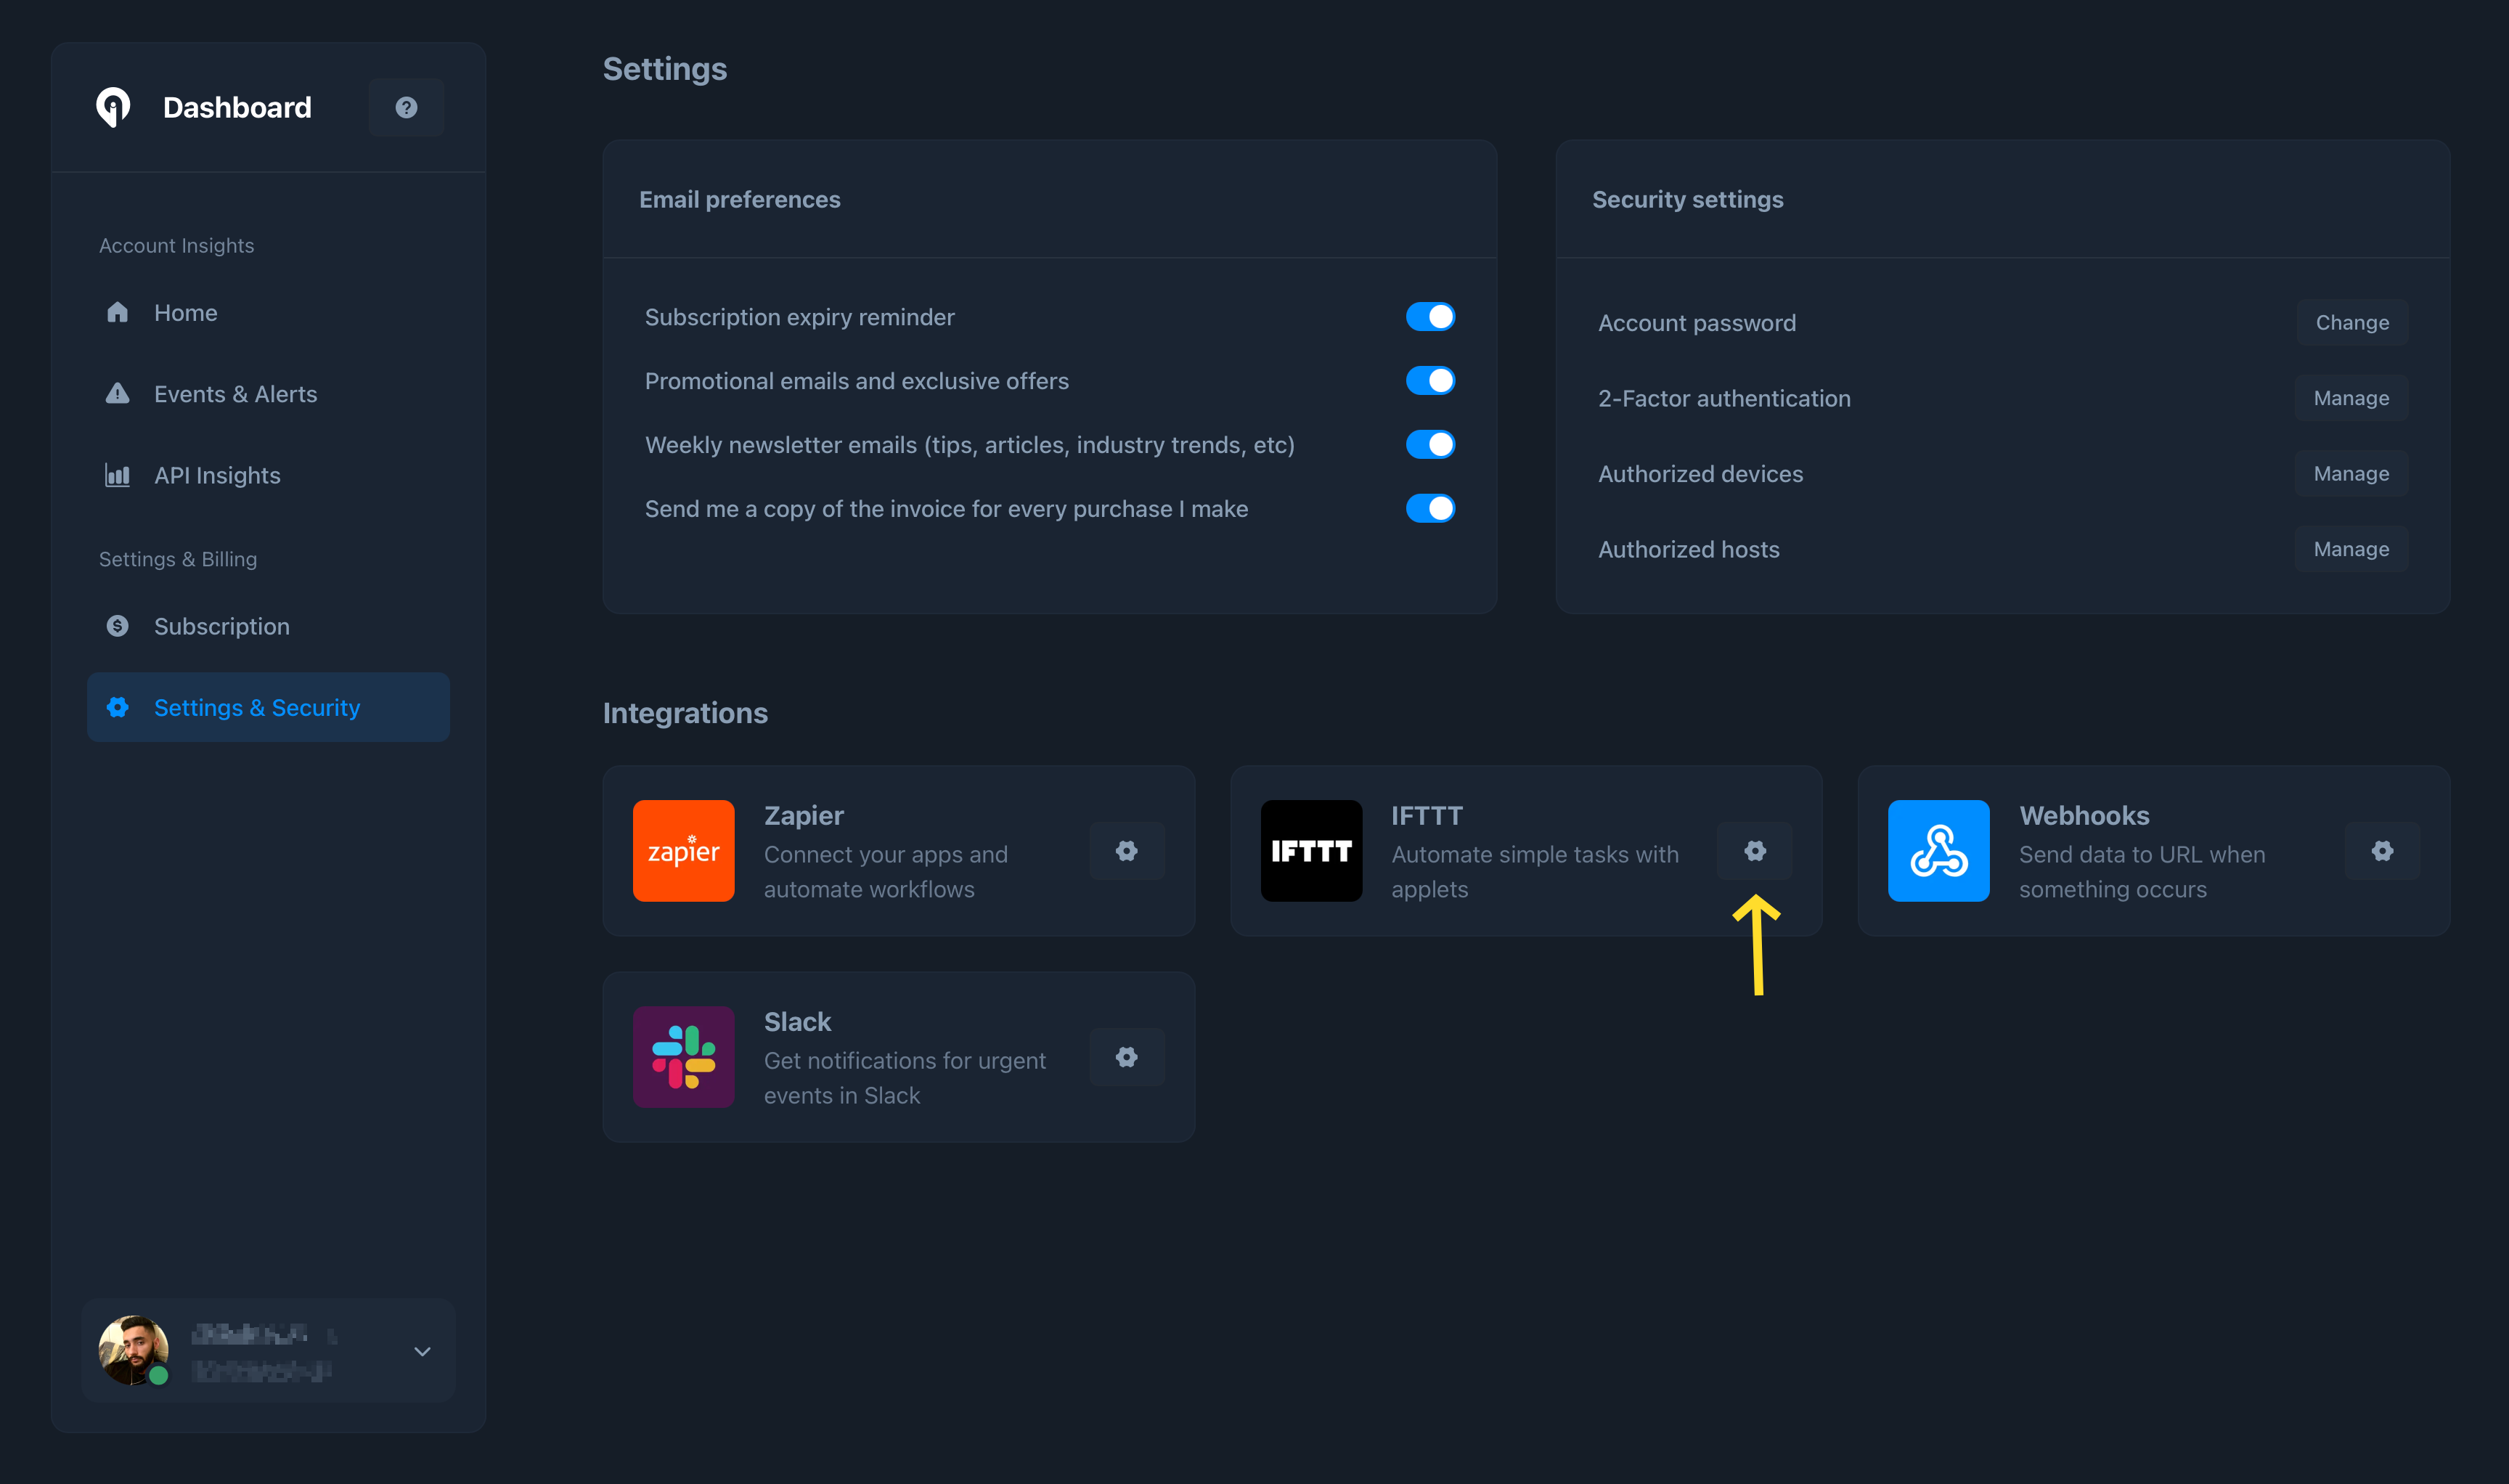
Task: Open Slack integration settings gear
Action: [1126, 1057]
